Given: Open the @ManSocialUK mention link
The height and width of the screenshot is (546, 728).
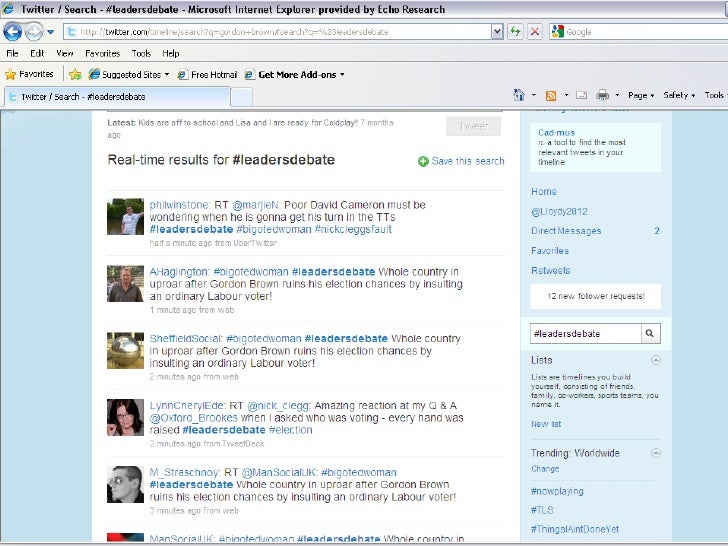Looking at the screenshot, I should (x=279, y=472).
